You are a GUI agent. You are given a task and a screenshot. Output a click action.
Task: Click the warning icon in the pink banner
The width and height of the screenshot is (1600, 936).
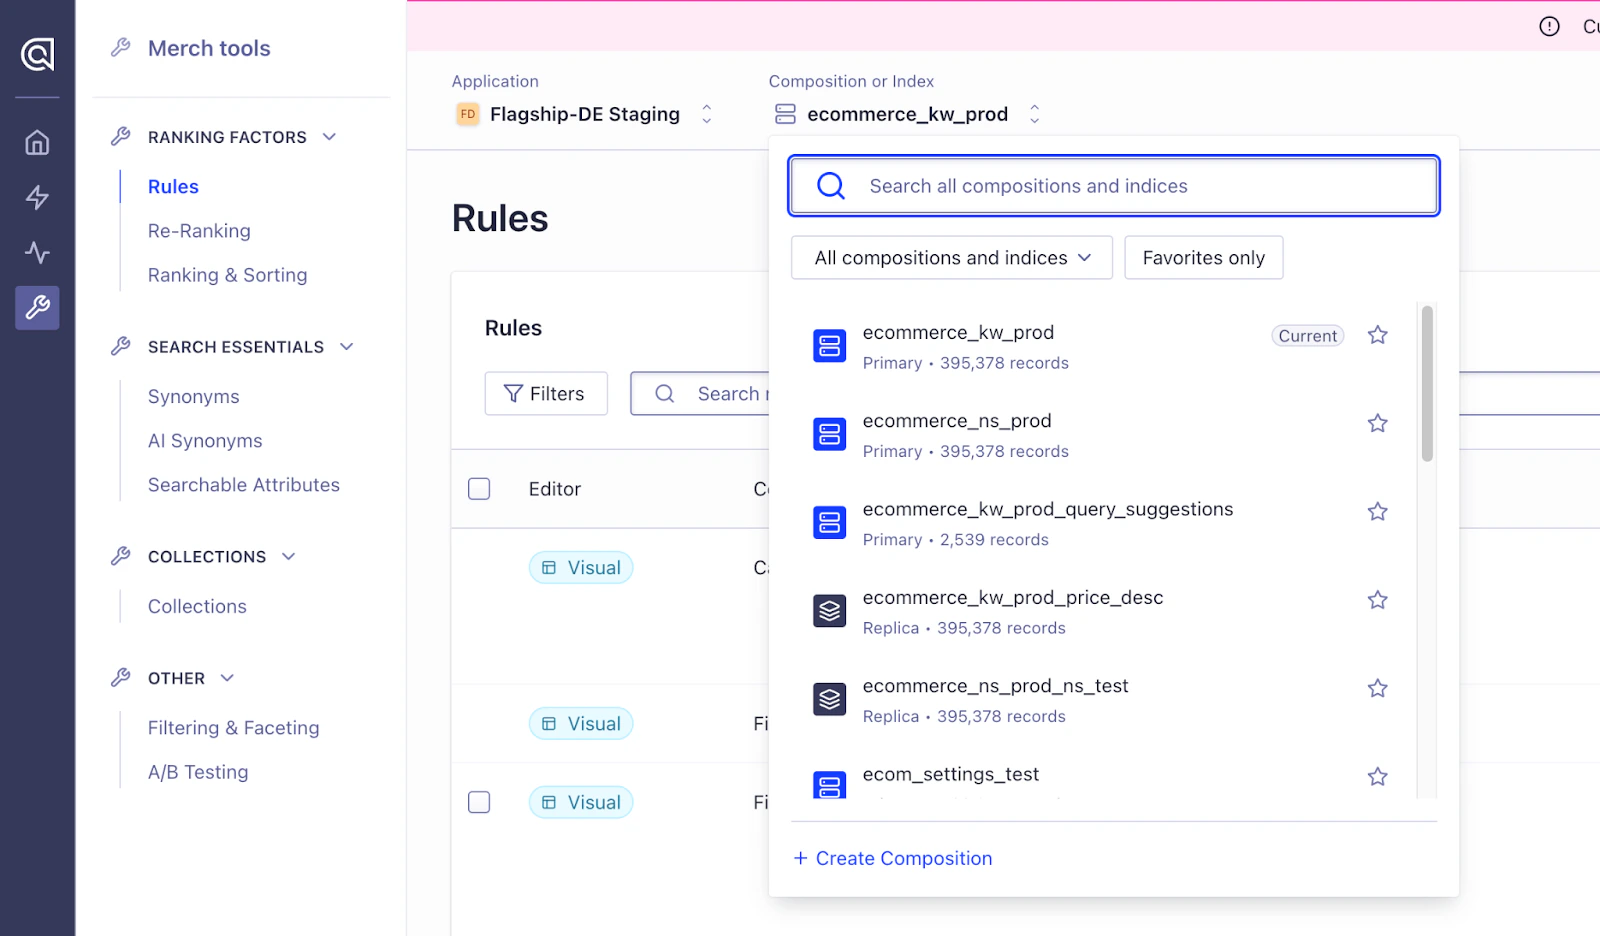(x=1549, y=26)
